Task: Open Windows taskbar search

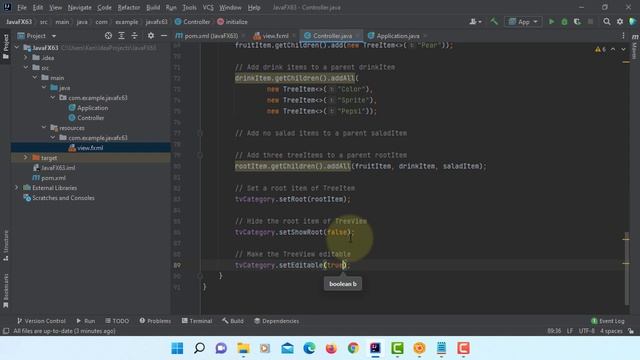Action: click(199, 348)
